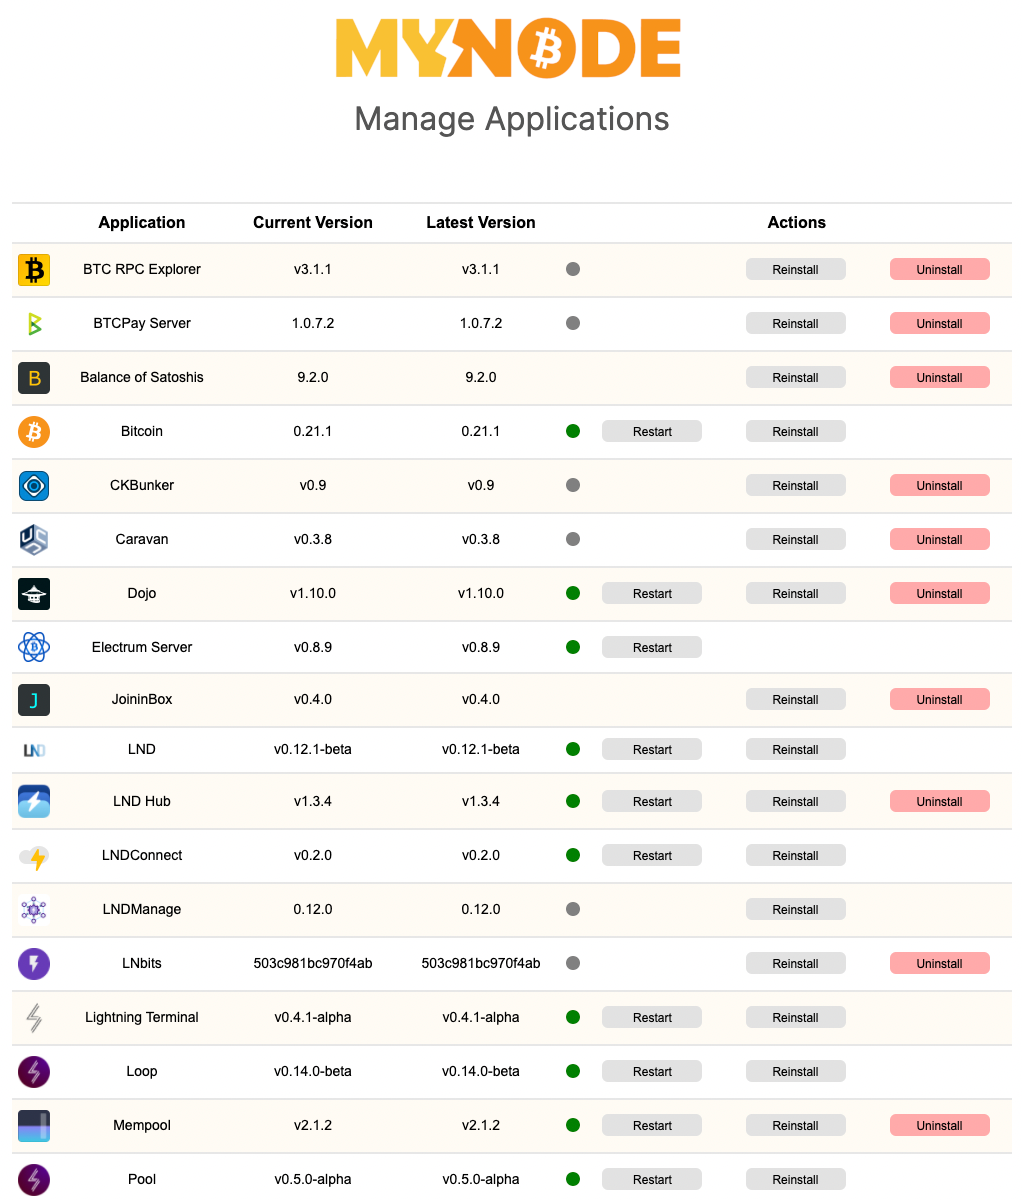Click the Manage Applications heading
The image size is (1022, 1200).
tap(512, 119)
